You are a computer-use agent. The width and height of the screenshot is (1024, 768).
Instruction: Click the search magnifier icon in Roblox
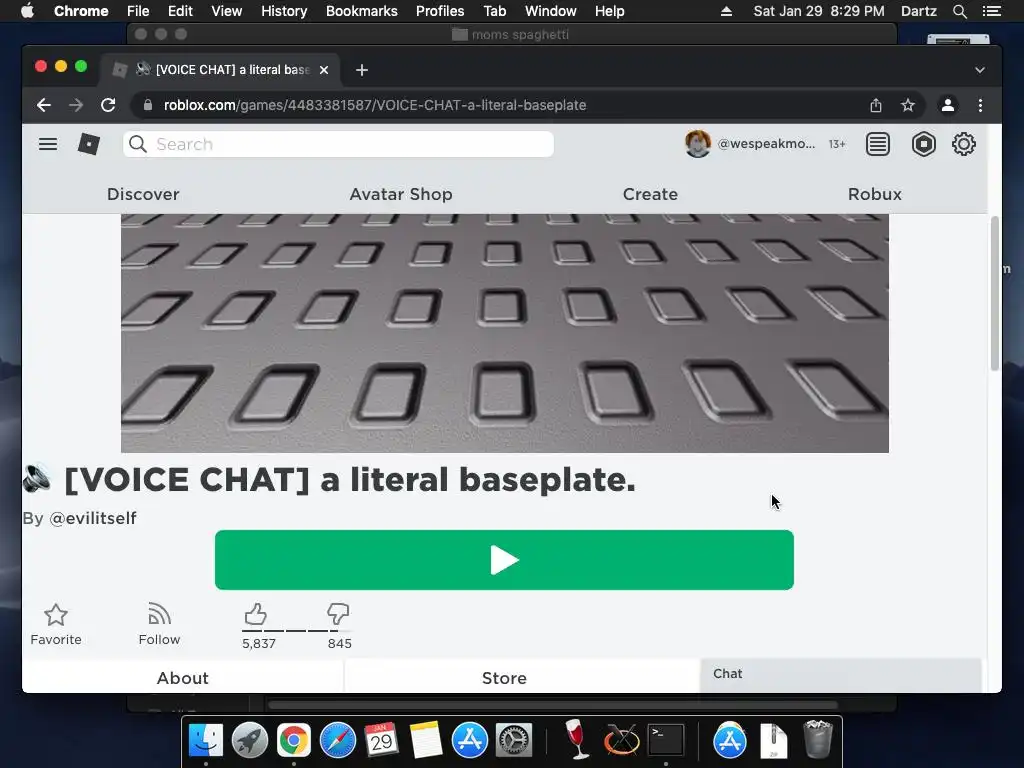click(138, 144)
